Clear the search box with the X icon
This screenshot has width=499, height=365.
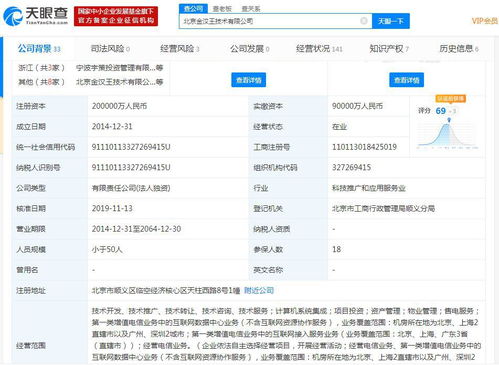[x=364, y=21]
